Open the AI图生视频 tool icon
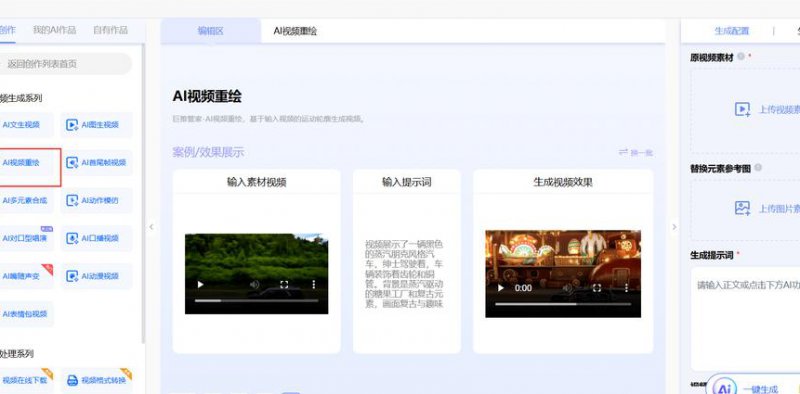This screenshot has width=800, height=394. point(72,125)
